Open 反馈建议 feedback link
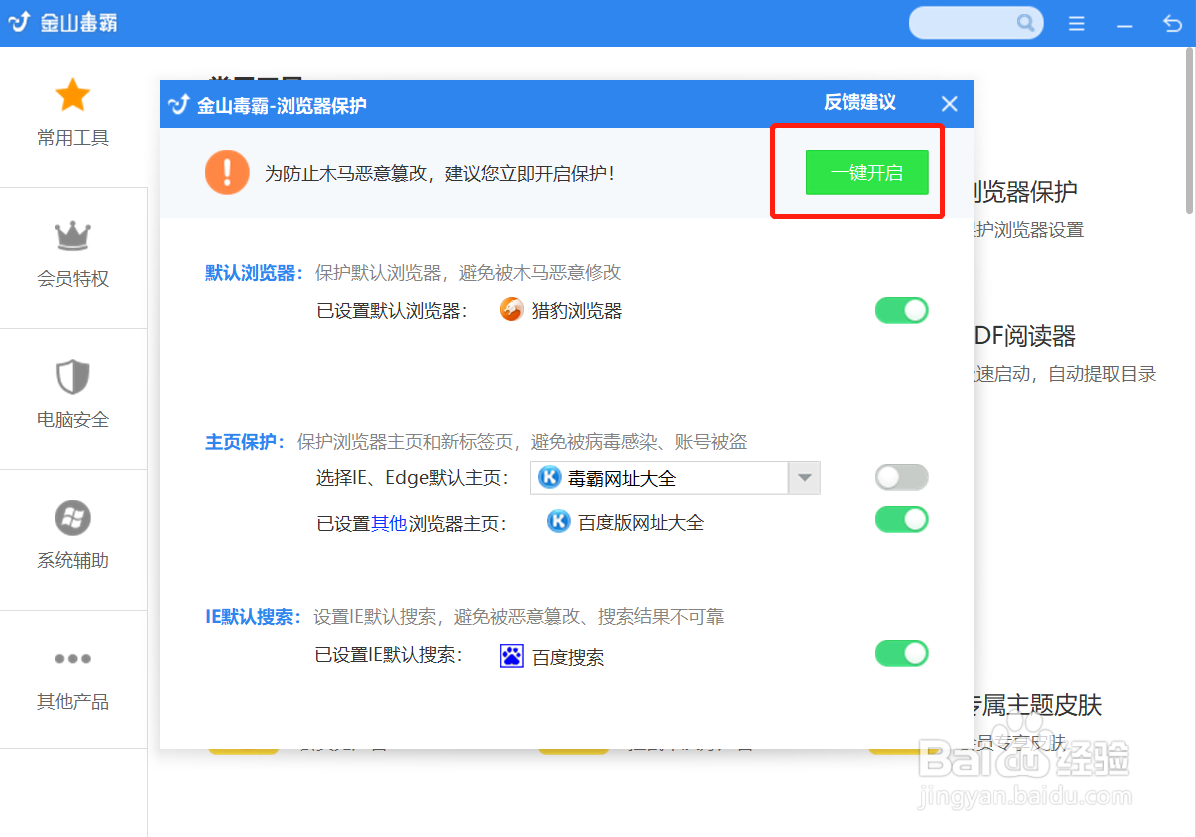Image resolution: width=1196 pixels, height=837 pixels. click(x=860, y=102)
